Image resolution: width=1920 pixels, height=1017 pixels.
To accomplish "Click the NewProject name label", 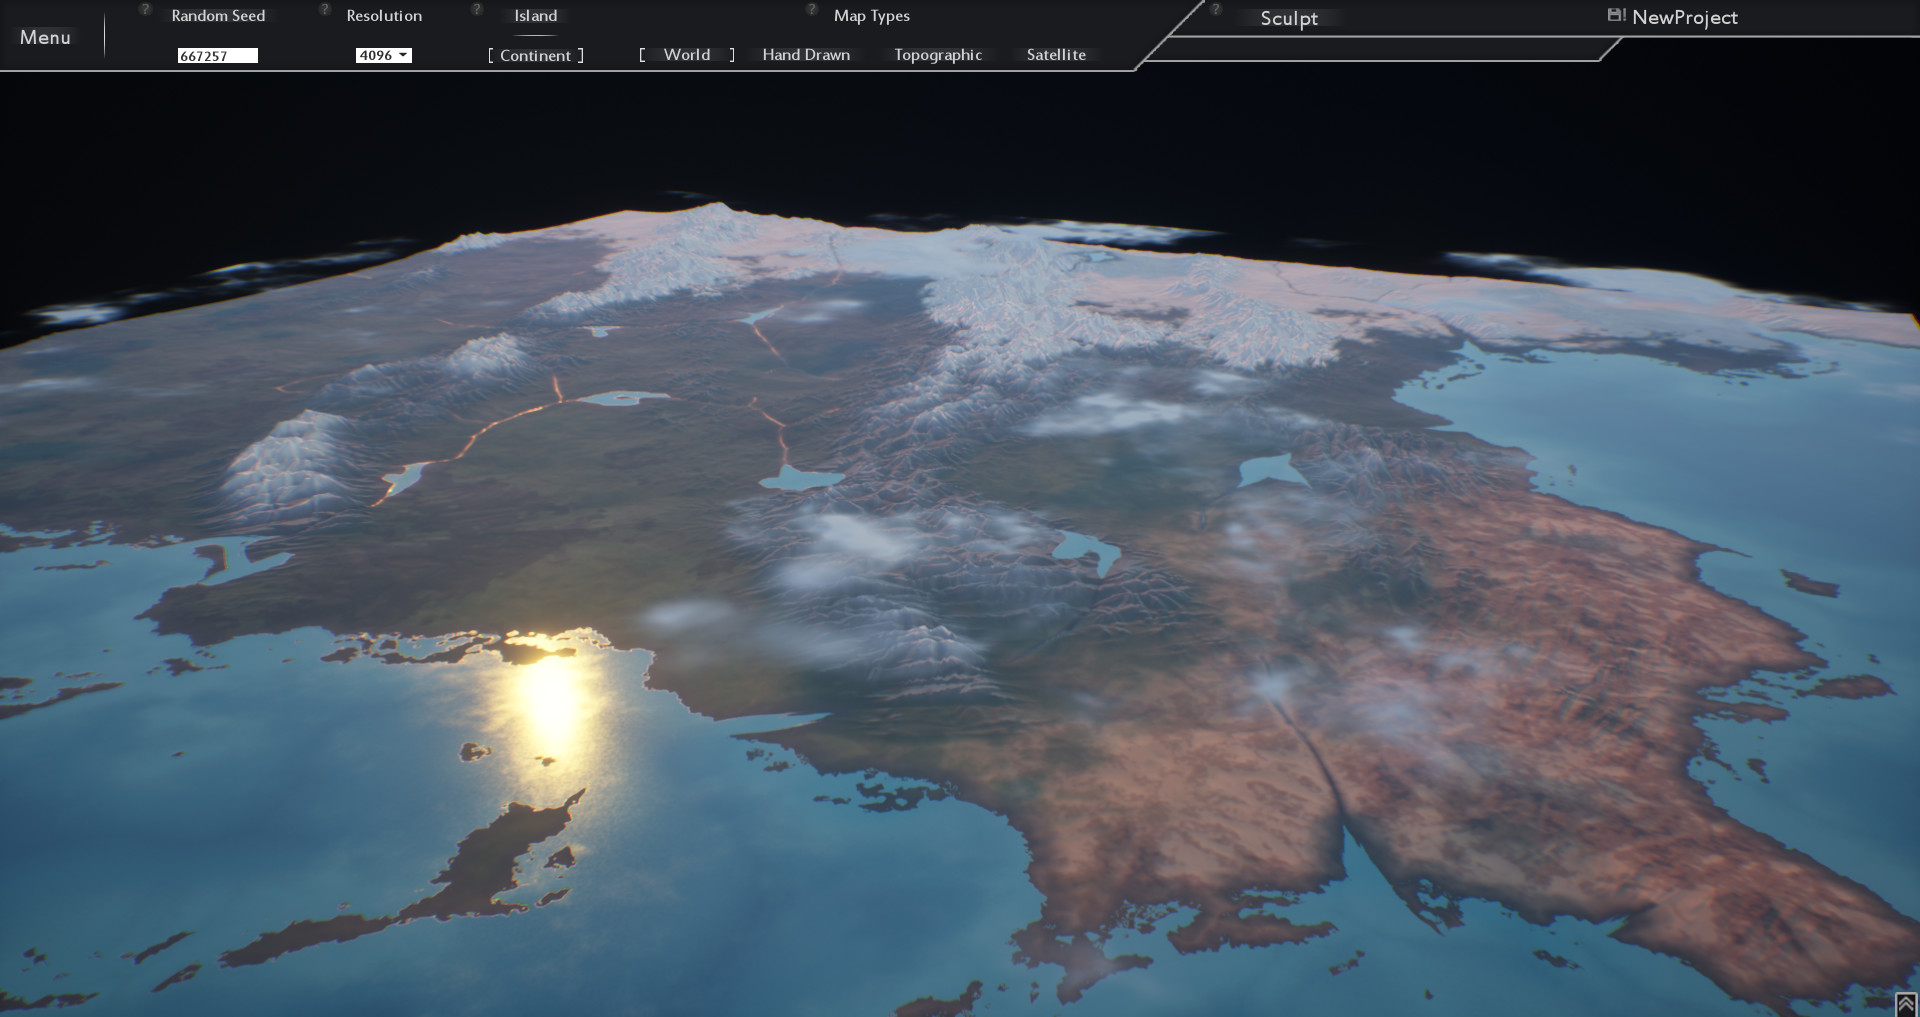I will pyautogui.click(x=1685, y=17).
